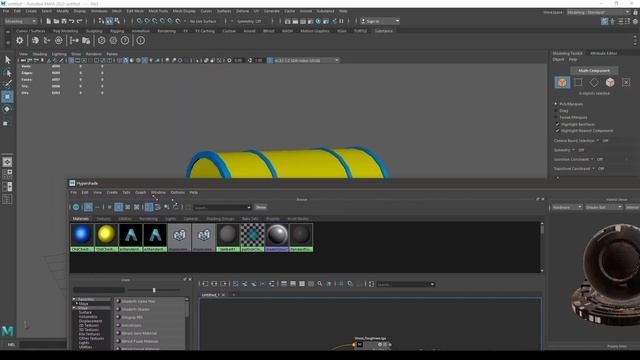The height and width of the screenshot is (360, 640).
Task: Select the checkered particle cloud material swatch
Action: [252, 237]
